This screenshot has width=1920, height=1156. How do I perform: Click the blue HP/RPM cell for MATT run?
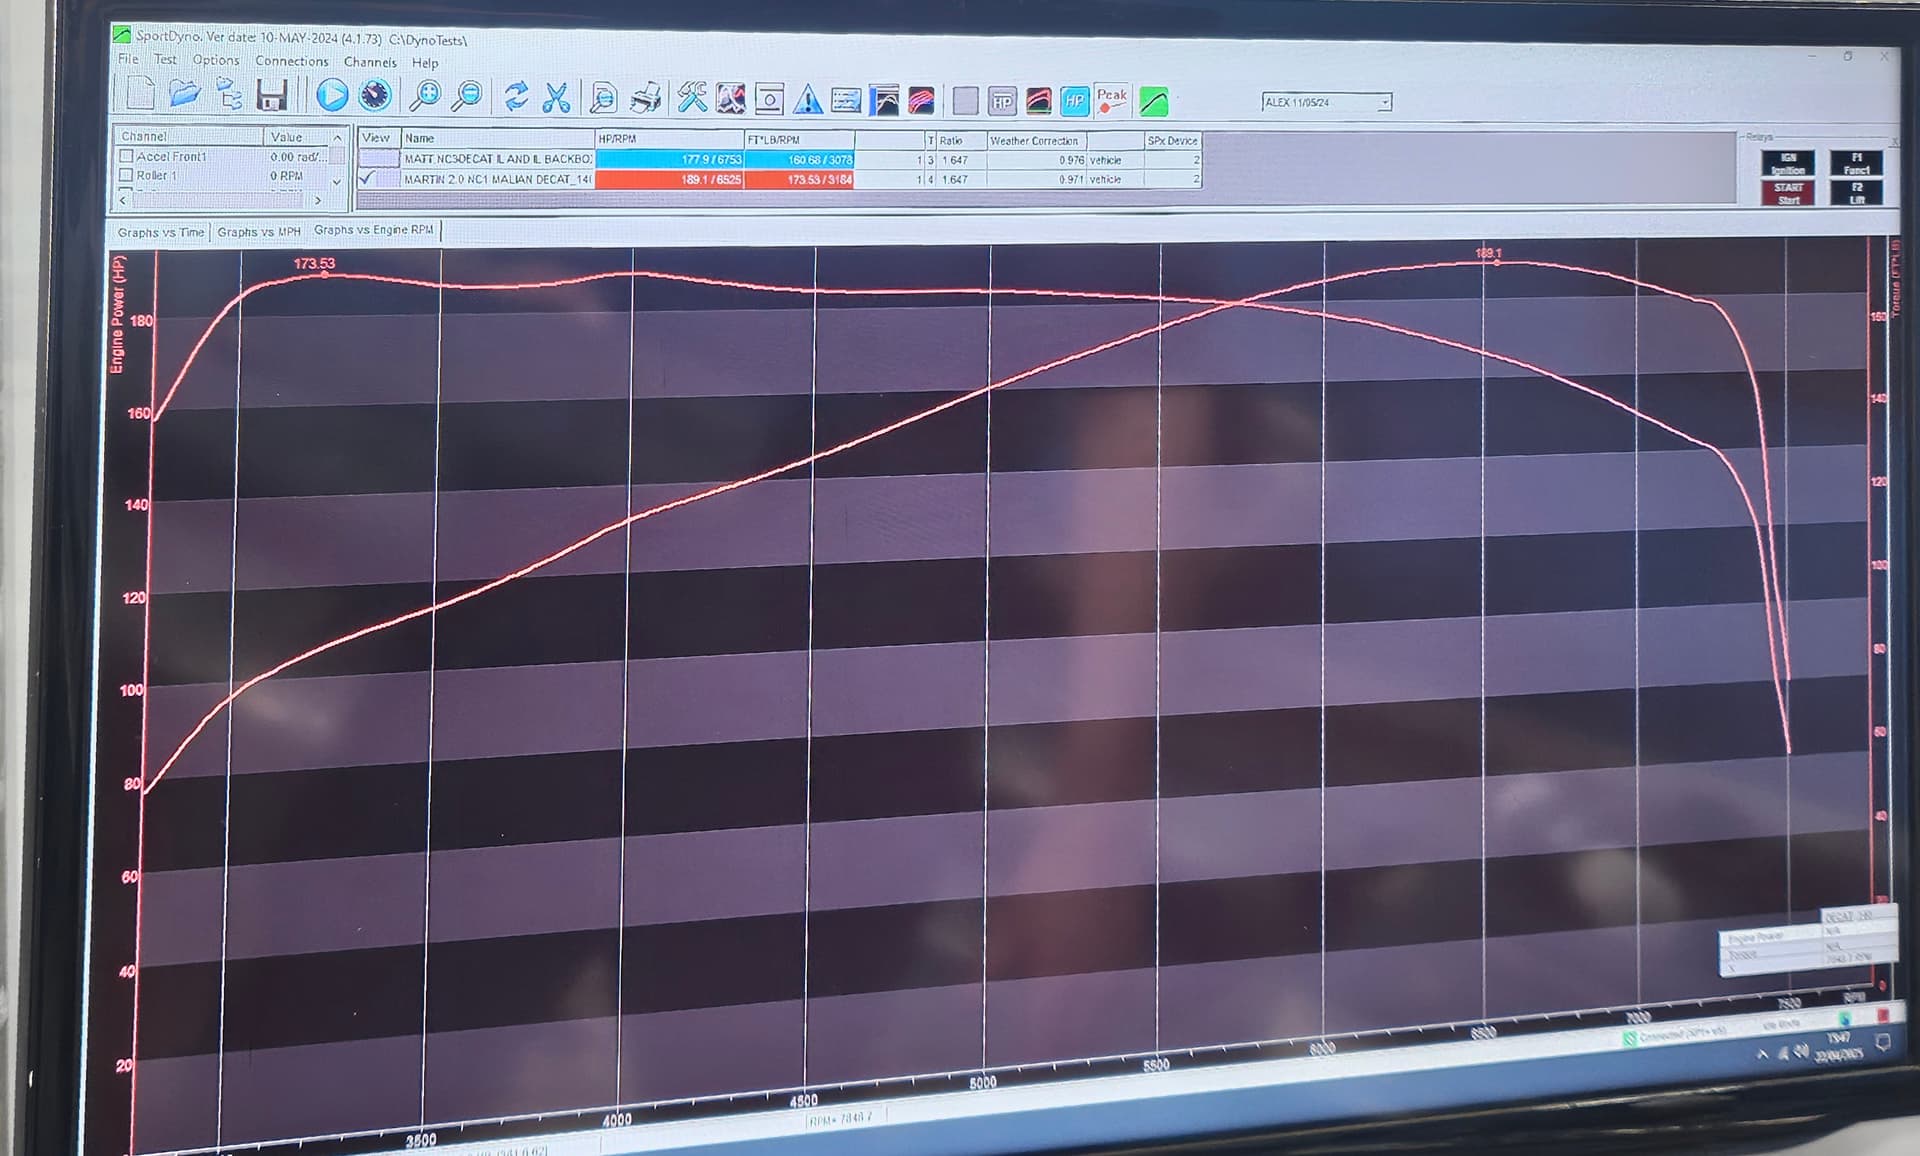click(x=669, y=159)
